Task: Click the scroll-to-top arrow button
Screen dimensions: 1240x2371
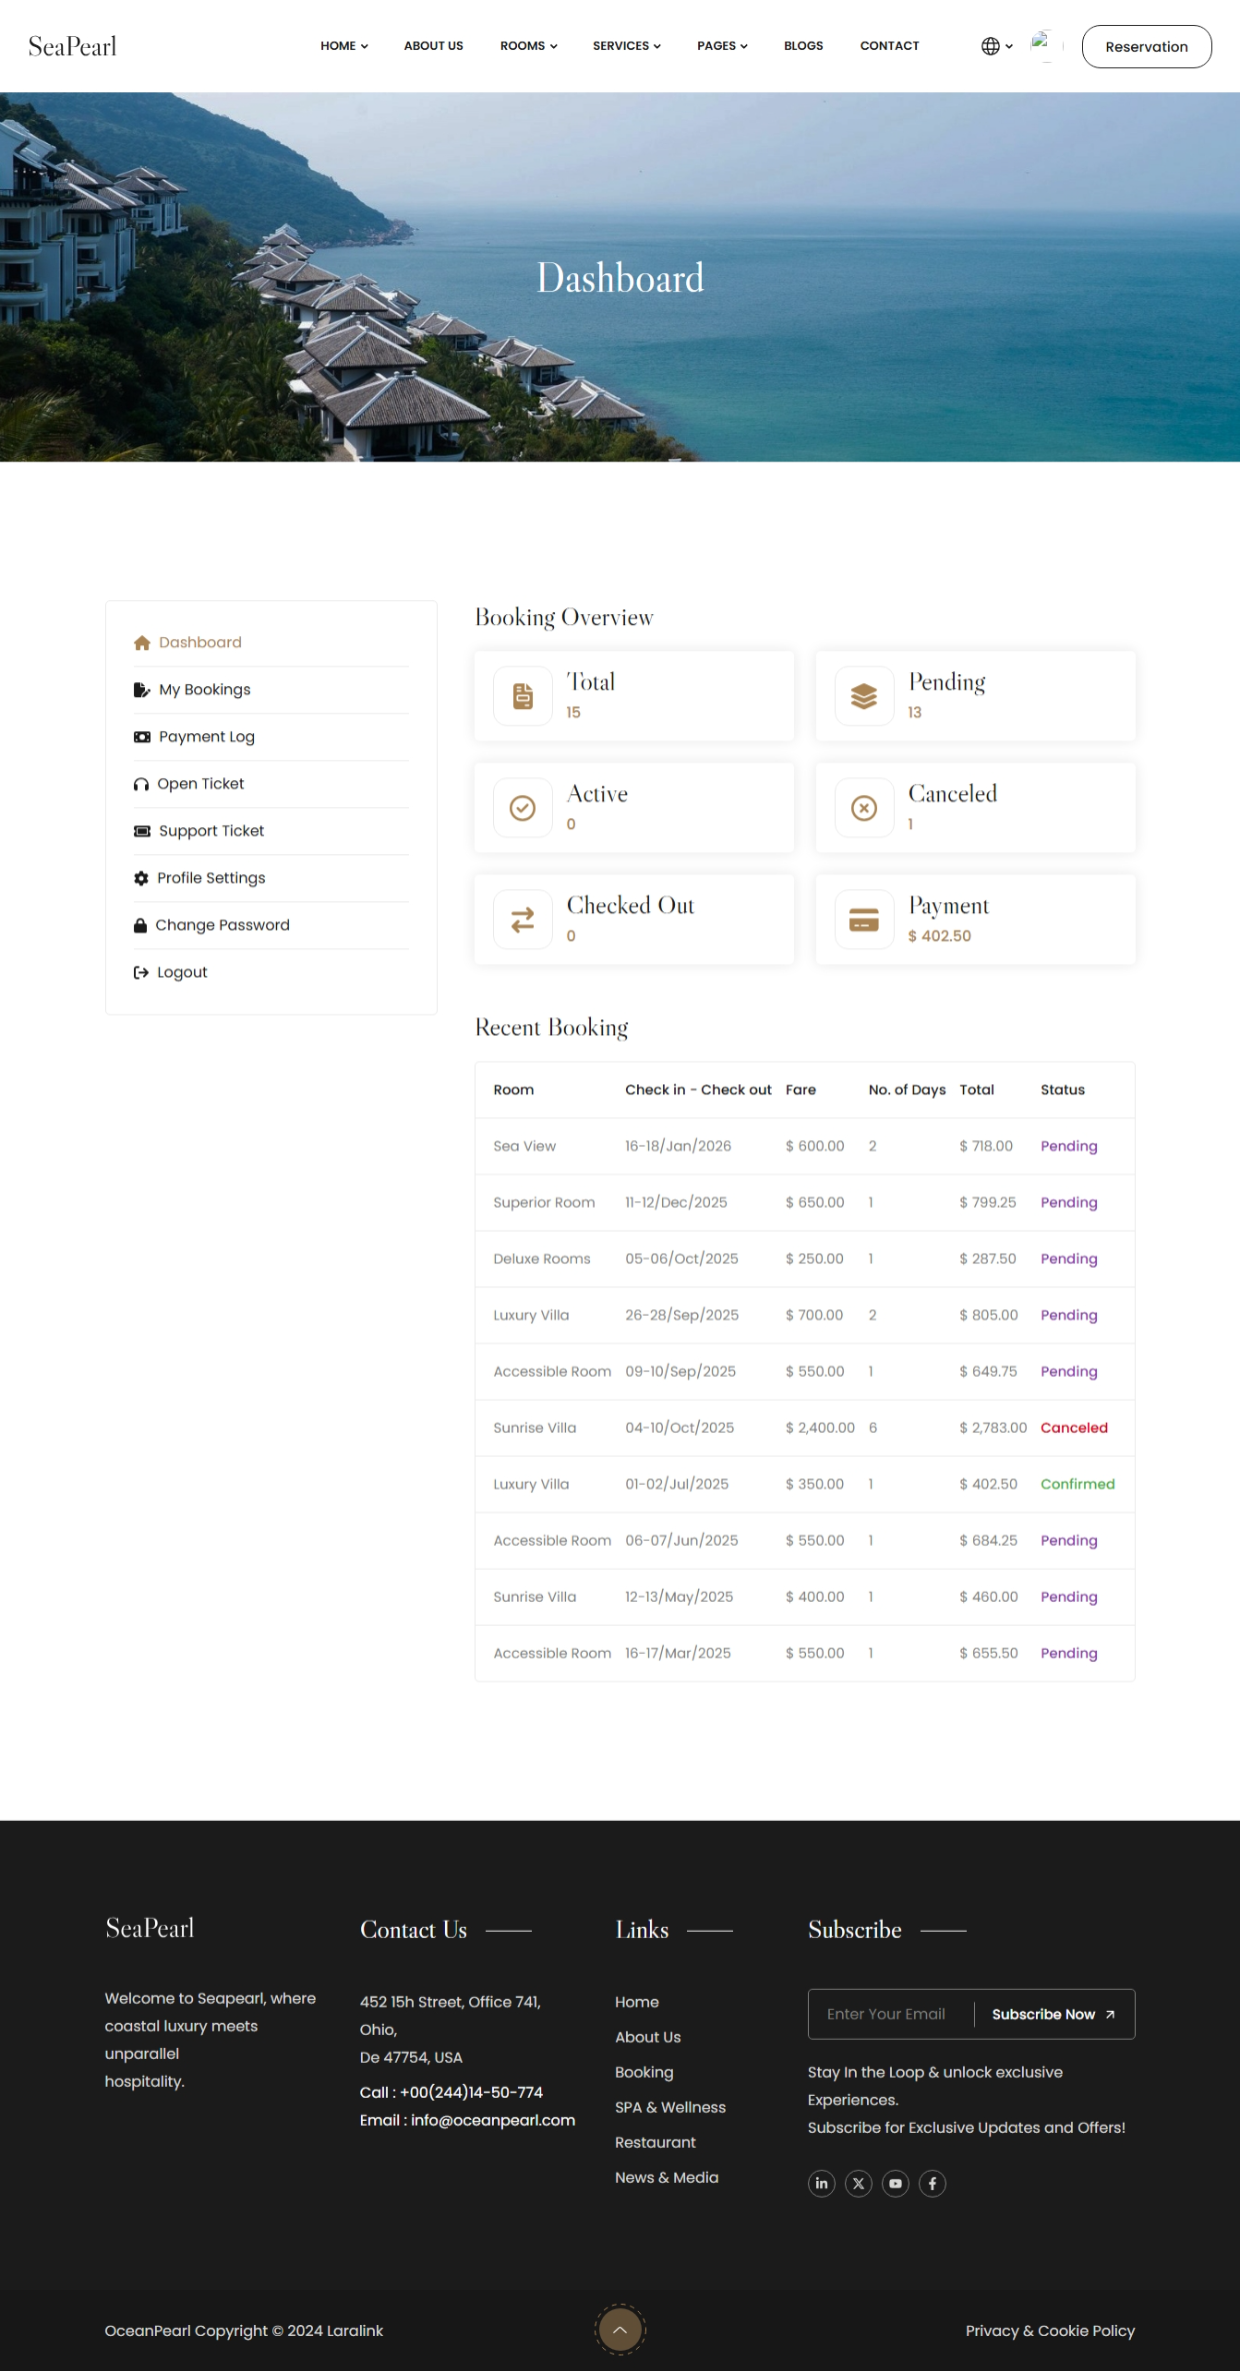Action: 620,2330
